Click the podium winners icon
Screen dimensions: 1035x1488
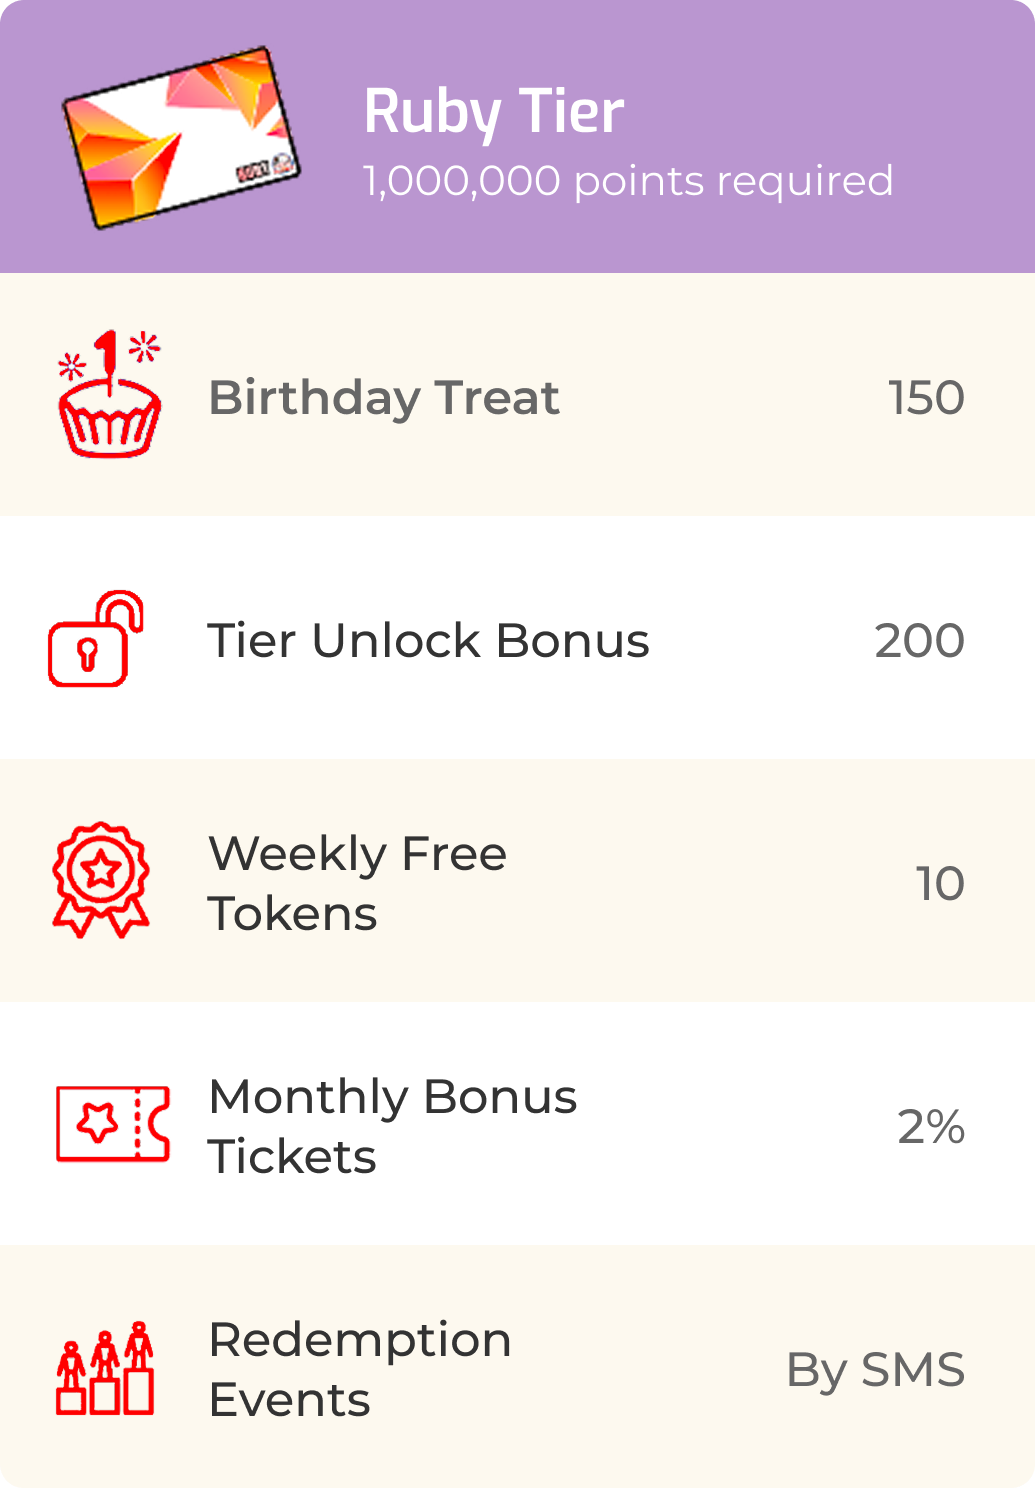[x=105, y=1368]
